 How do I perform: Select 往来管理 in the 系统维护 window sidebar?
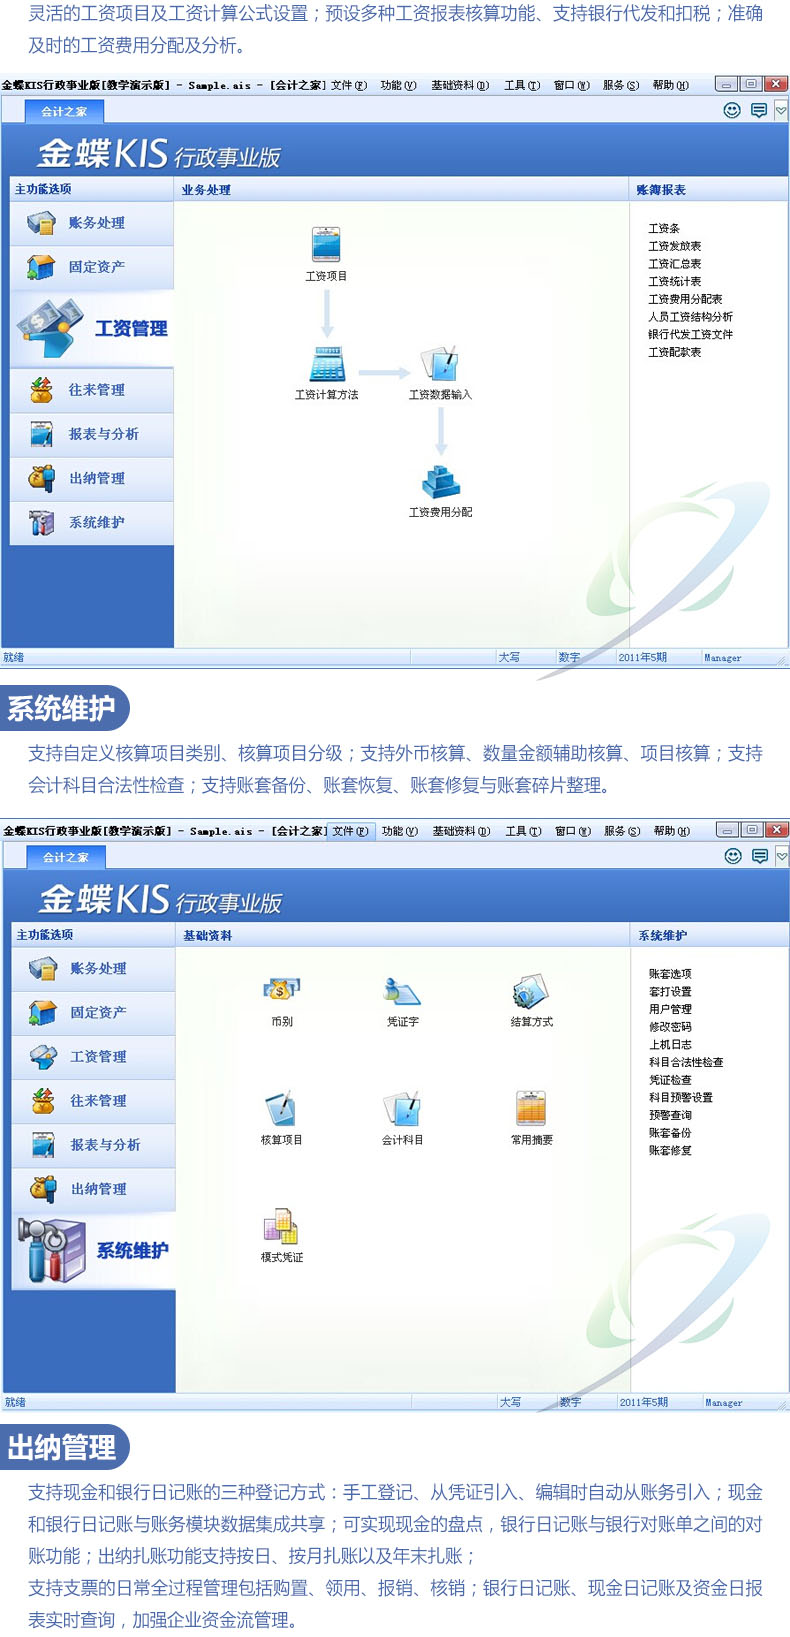[x=93, y=1101]
